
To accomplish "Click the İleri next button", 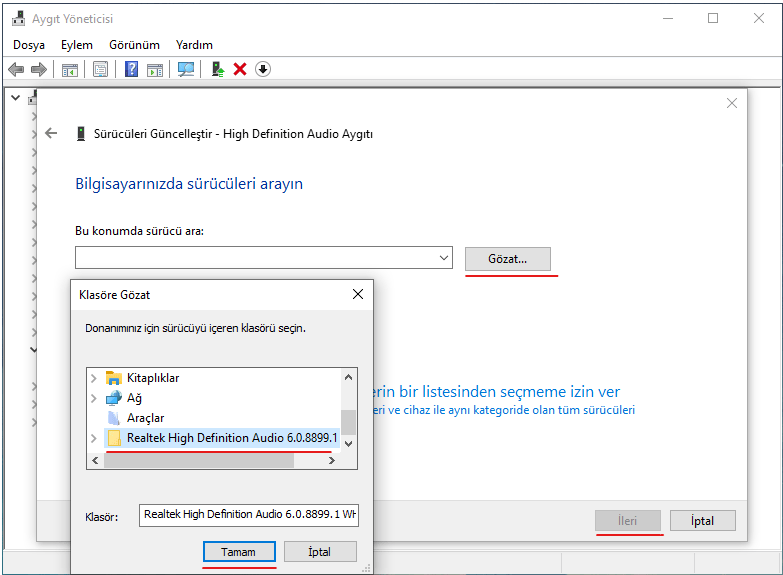I will 628,521.
